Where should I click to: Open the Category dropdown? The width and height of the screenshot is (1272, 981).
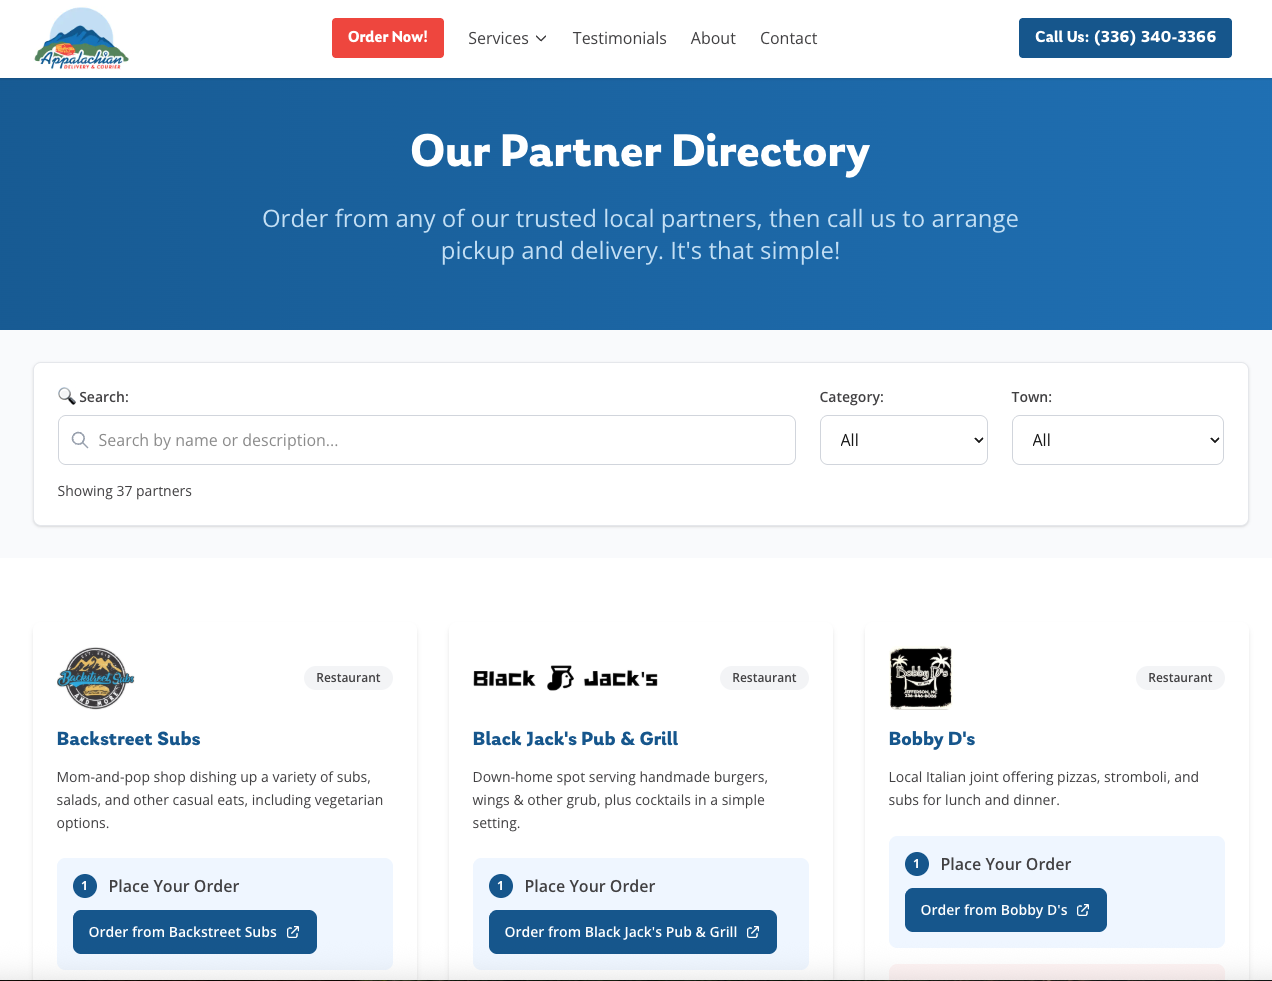coord(903,440)
